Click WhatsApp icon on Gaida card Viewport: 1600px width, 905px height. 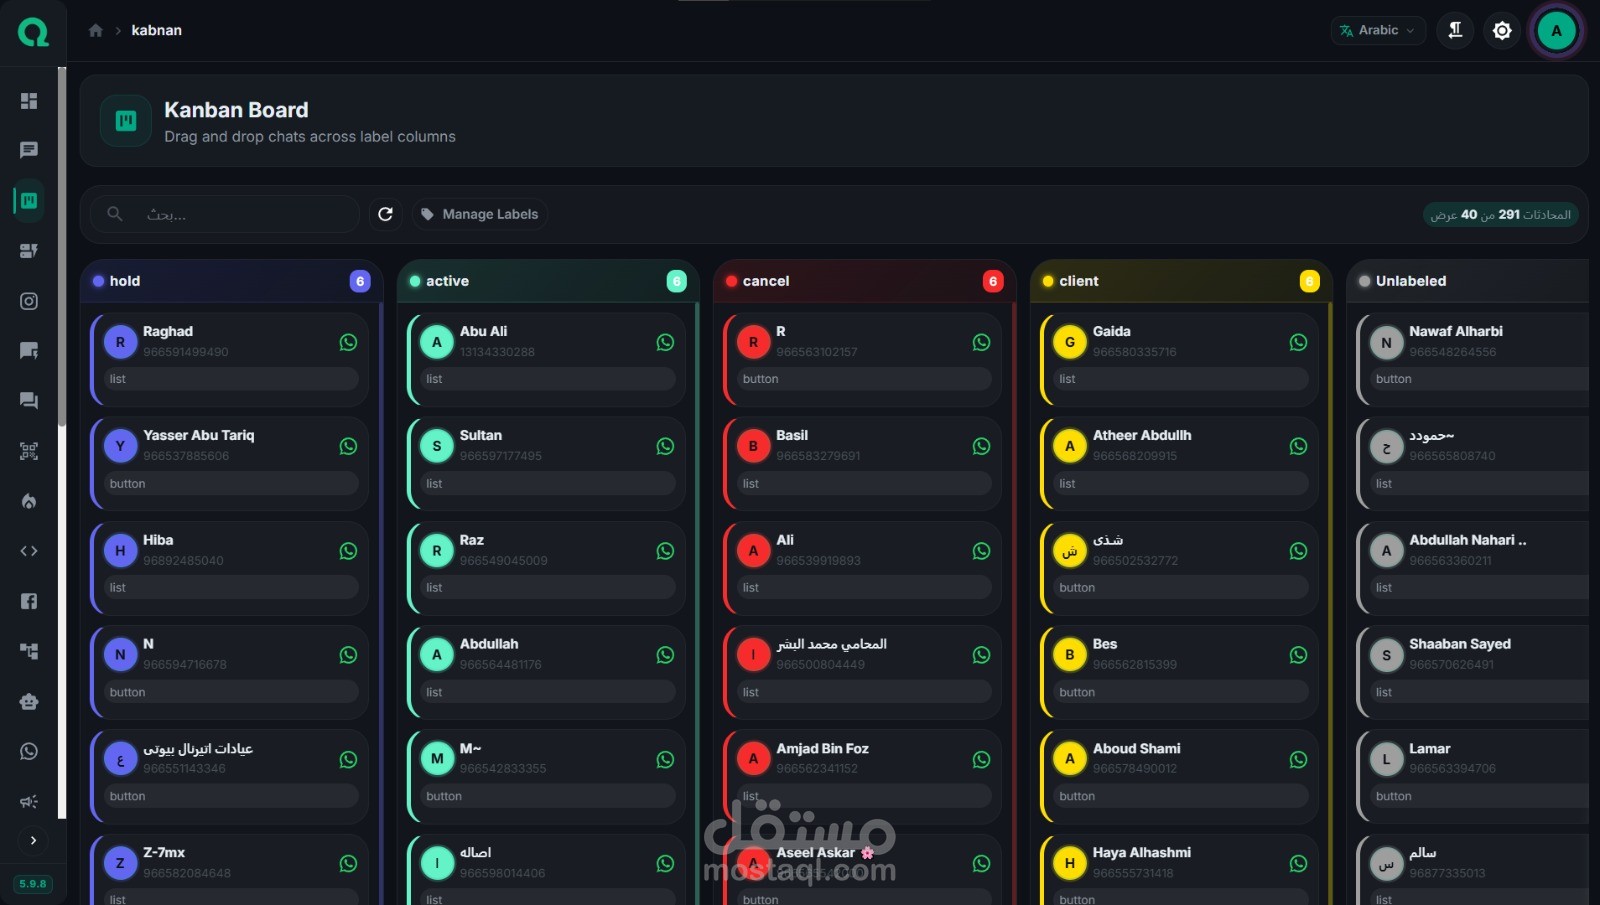[x=1298, y=342]
